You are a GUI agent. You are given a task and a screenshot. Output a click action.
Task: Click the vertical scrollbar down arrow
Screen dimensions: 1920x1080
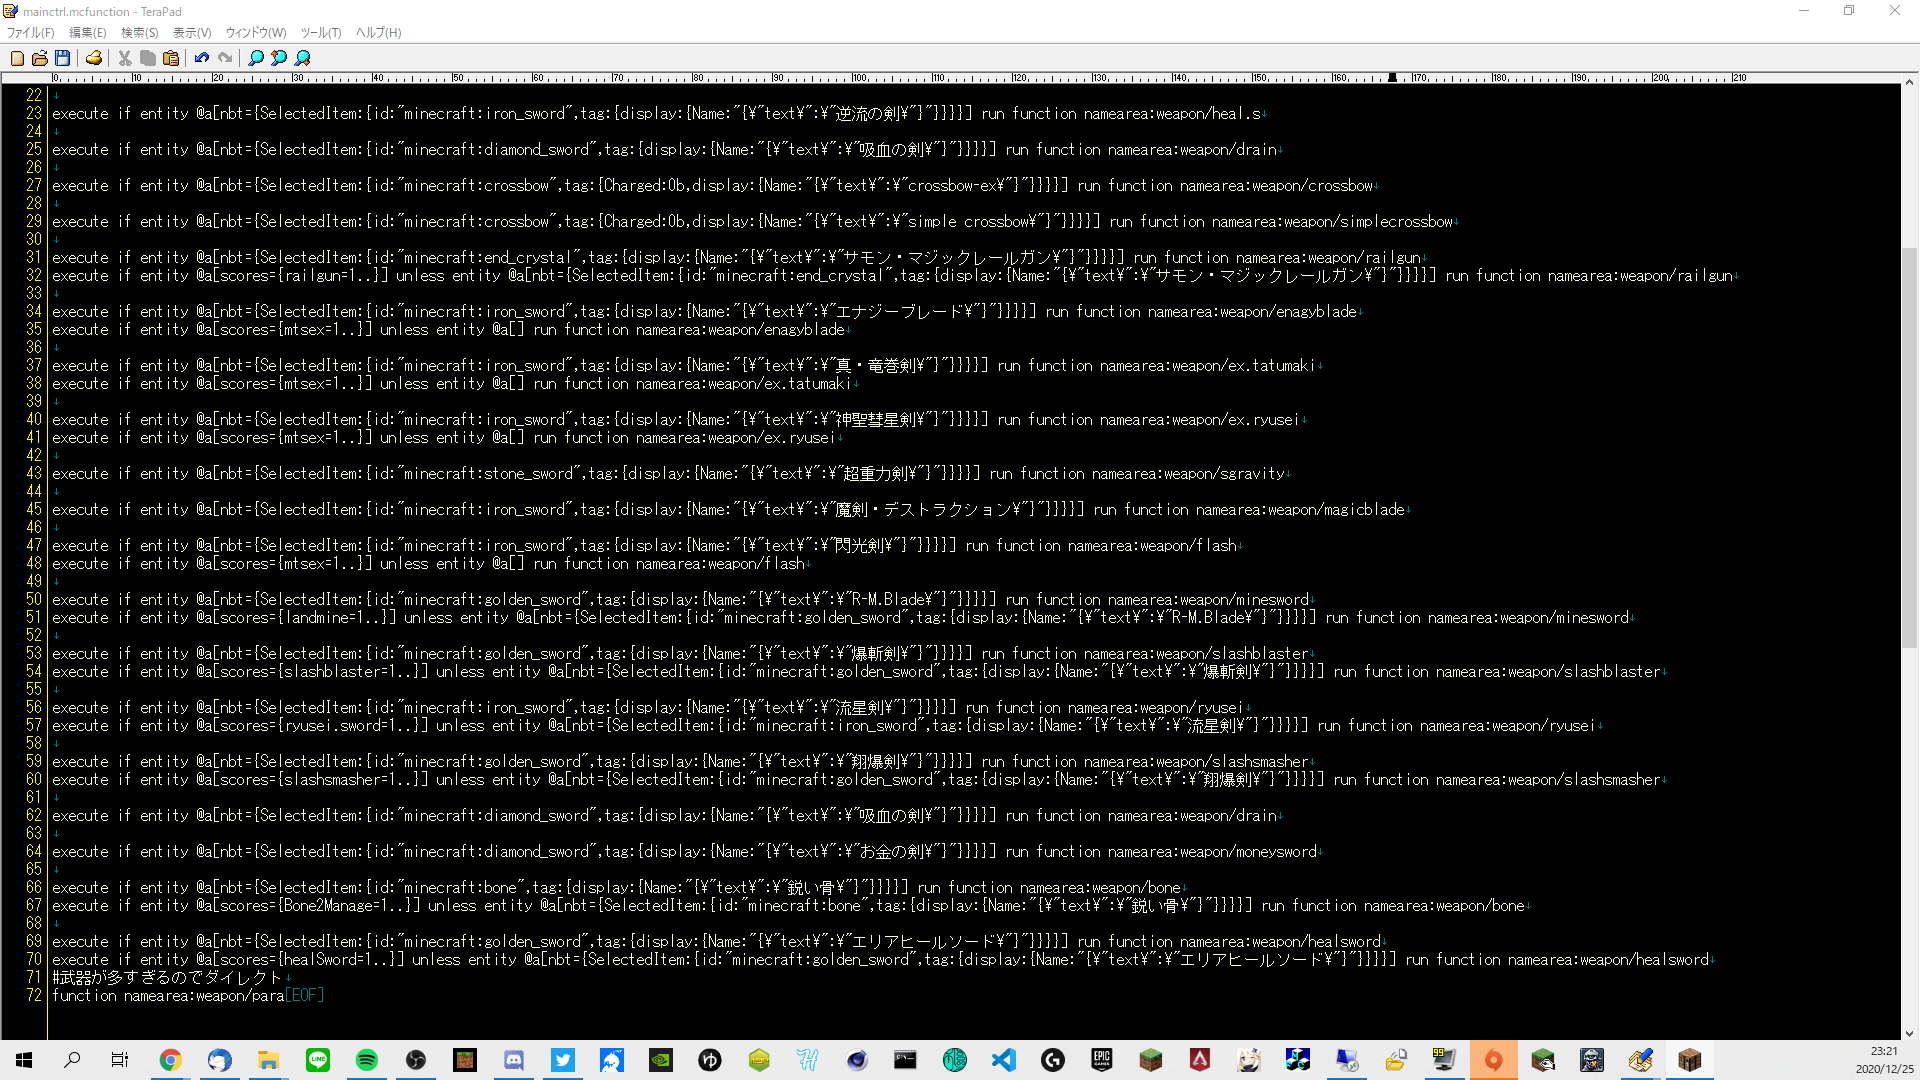tap(1909, 1034)
